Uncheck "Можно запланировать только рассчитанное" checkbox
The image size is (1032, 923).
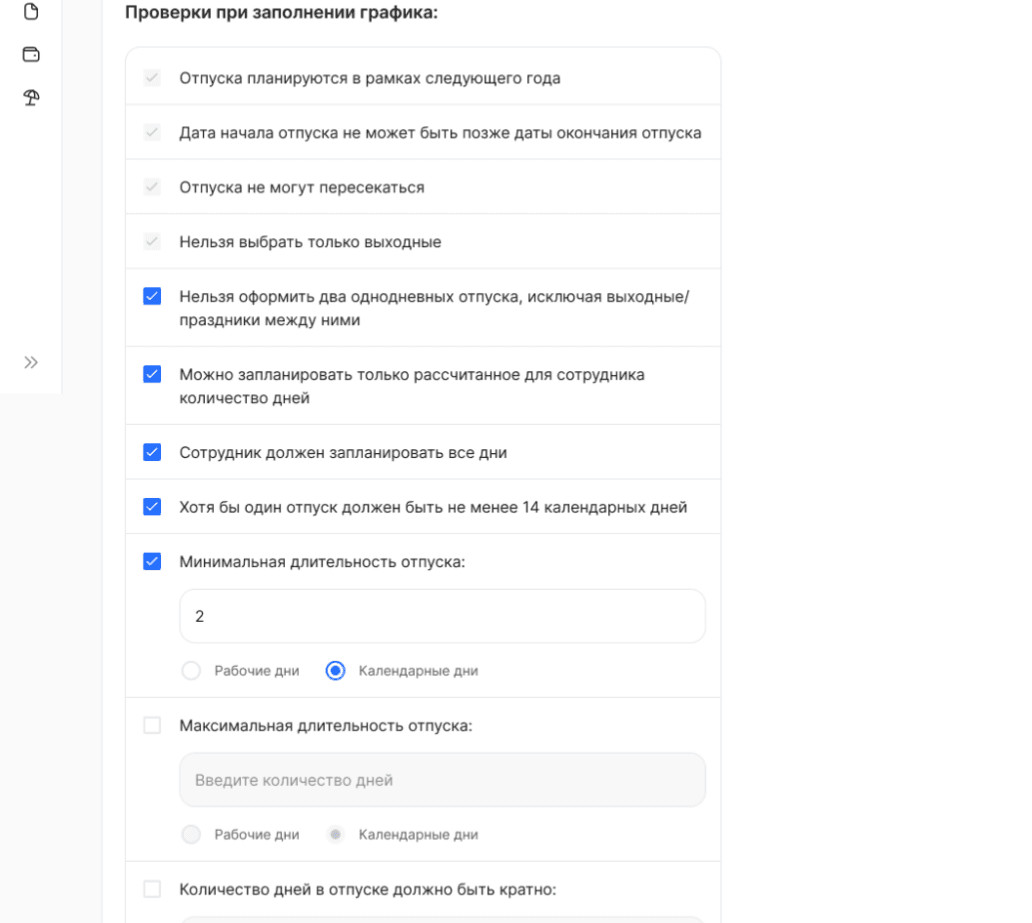pos(152,374)
